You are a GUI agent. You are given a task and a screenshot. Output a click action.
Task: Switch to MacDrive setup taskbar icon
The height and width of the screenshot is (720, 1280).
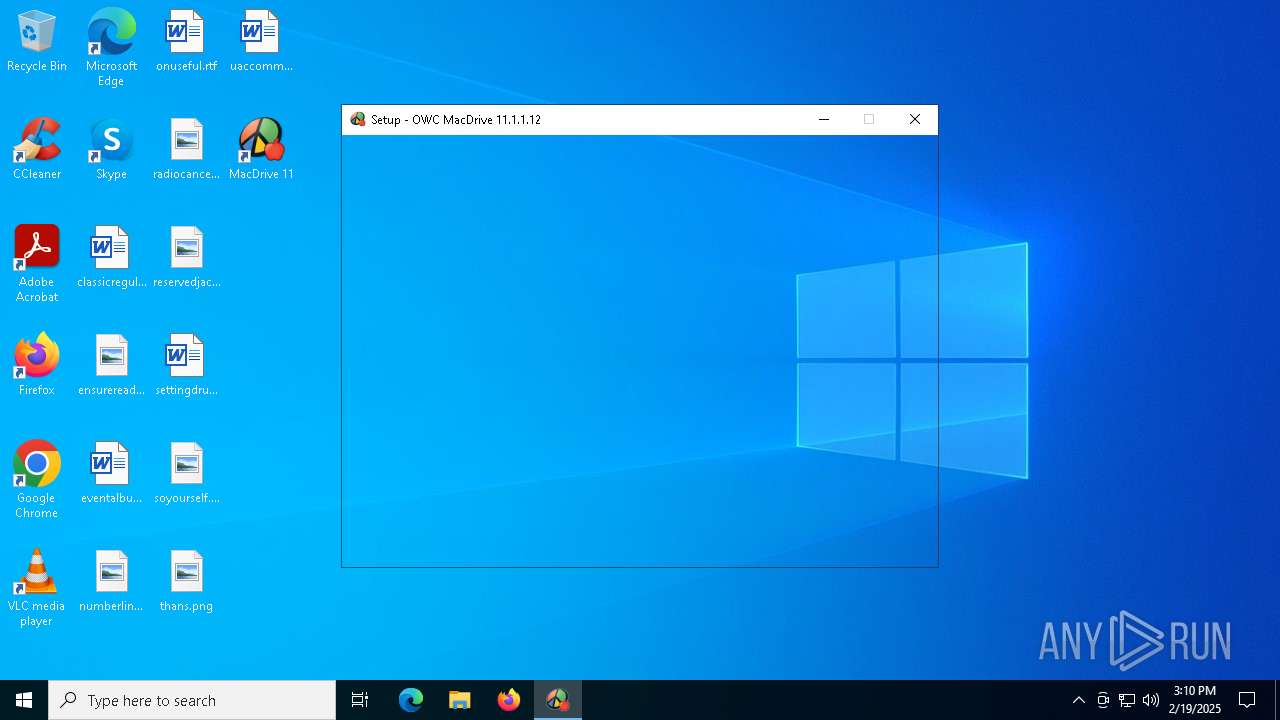(x=557, y=700)
